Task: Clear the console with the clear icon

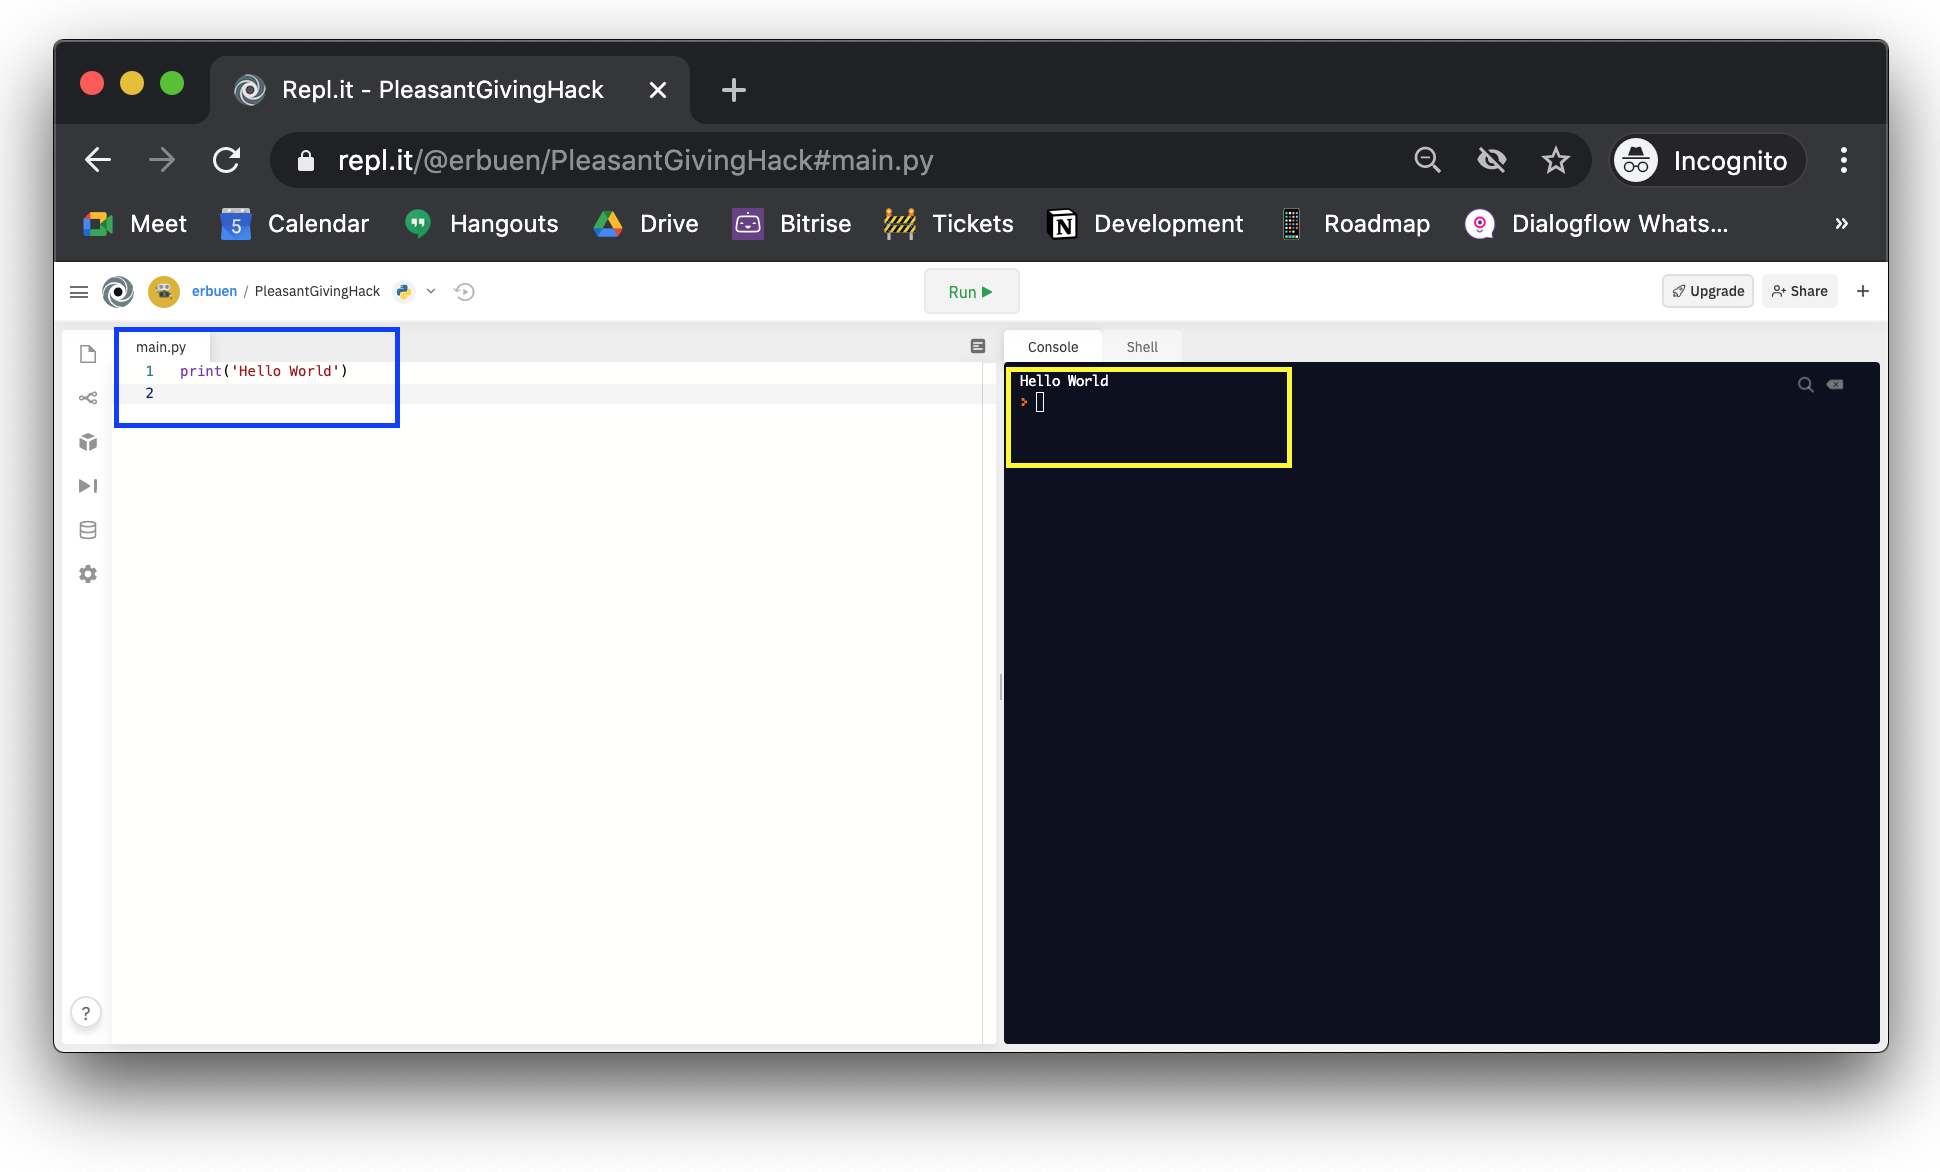Action: (x=1835, y=384)
